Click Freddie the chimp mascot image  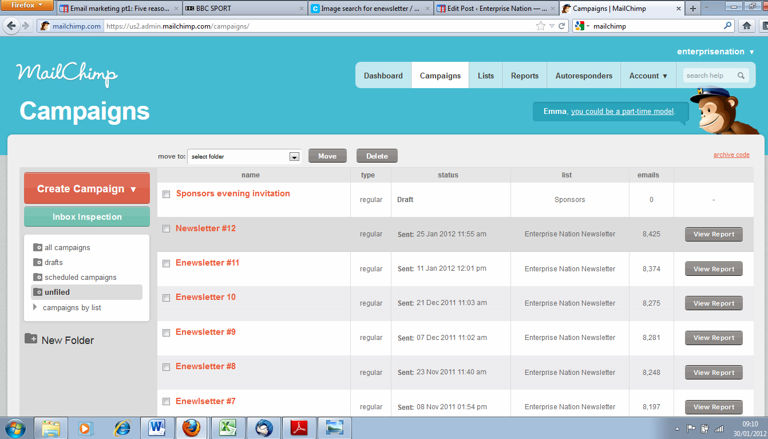tap(722, 112)
